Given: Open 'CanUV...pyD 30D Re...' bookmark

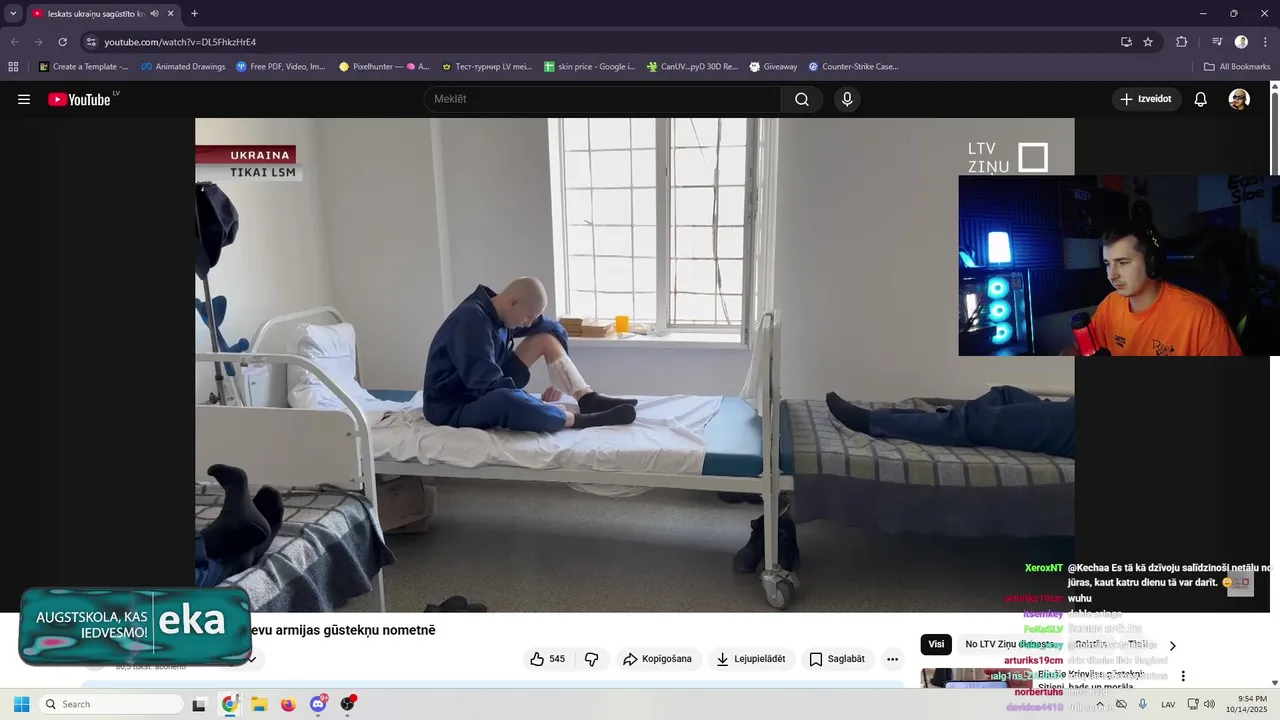Looking at the screenshot, I should click(692, 67).
